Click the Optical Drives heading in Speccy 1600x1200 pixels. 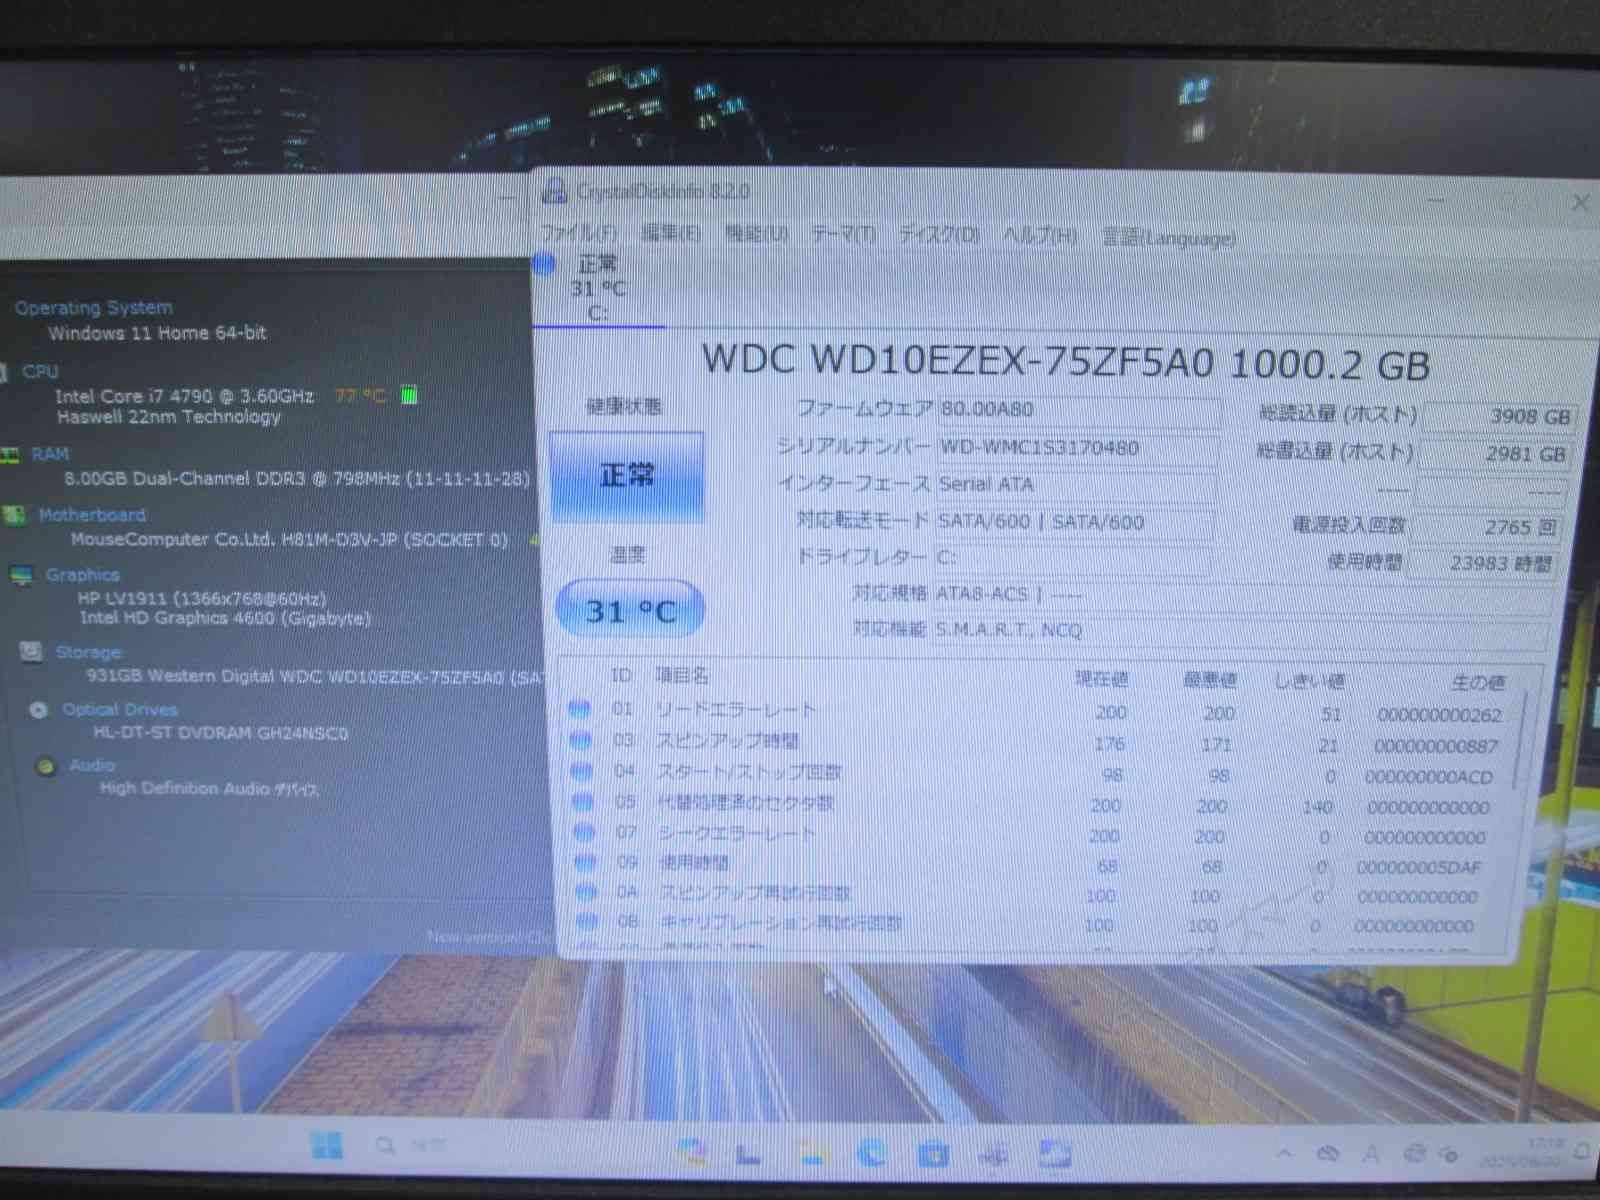coord(119,709)
